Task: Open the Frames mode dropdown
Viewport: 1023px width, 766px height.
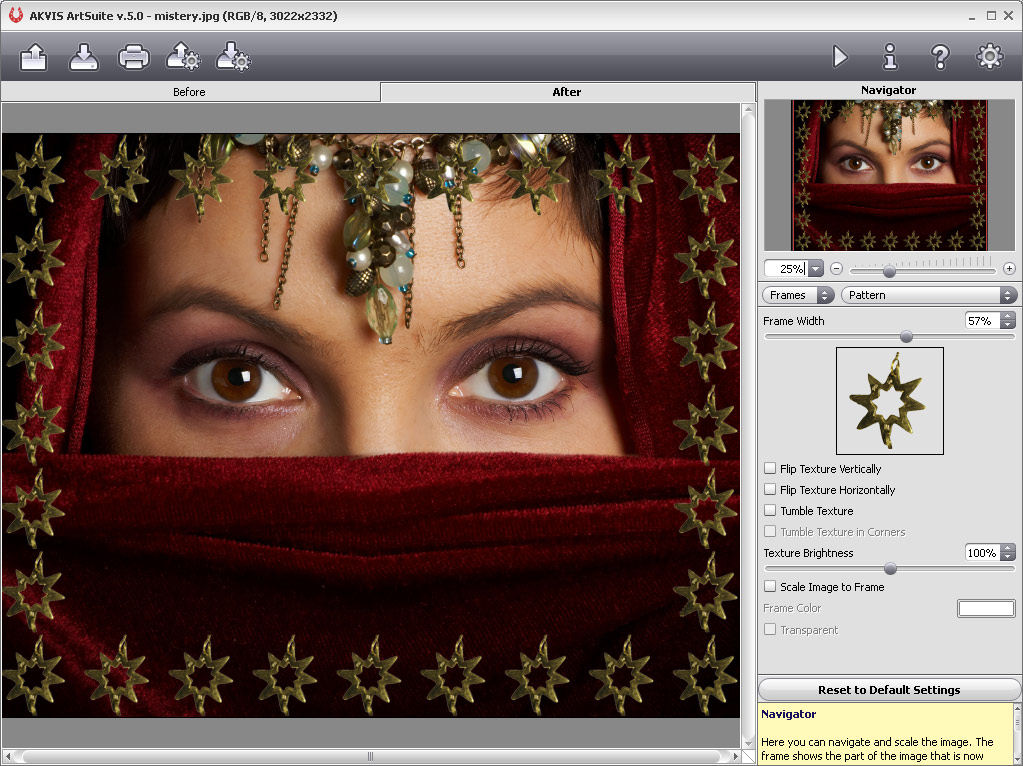Action: (x=798, y=295)
